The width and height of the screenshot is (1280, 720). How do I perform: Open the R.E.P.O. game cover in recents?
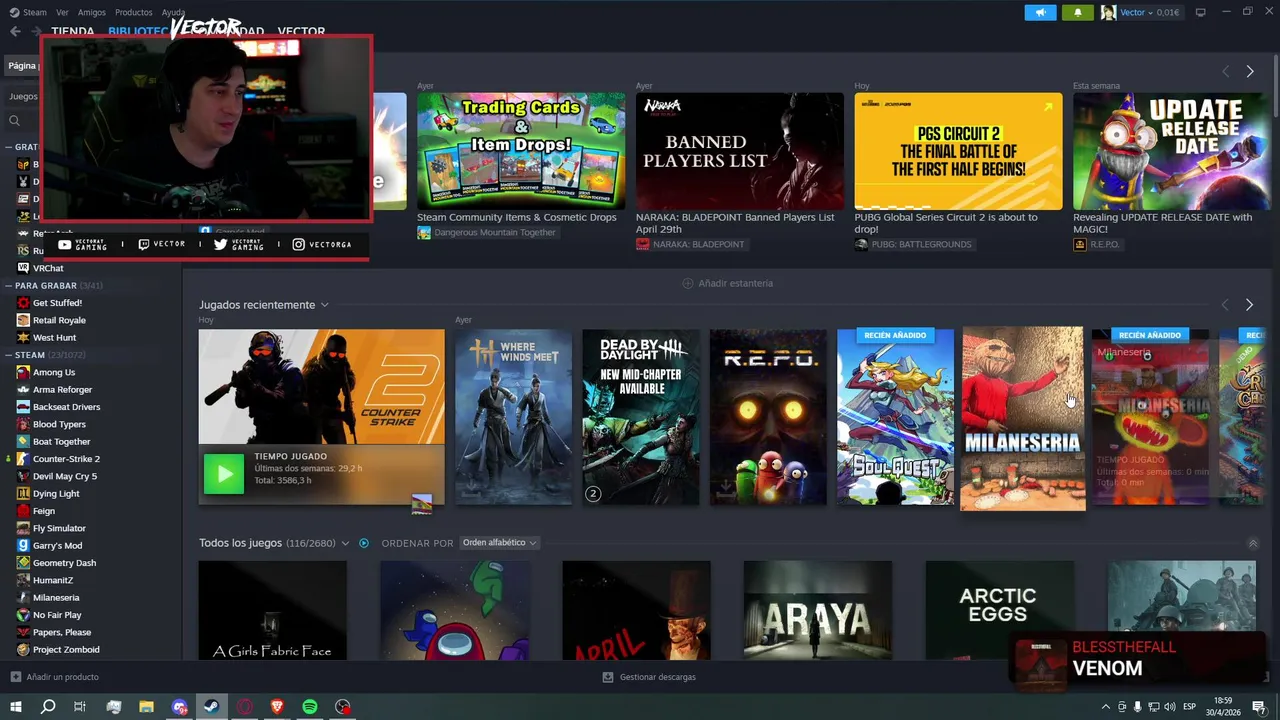click(x=768, y=417)
